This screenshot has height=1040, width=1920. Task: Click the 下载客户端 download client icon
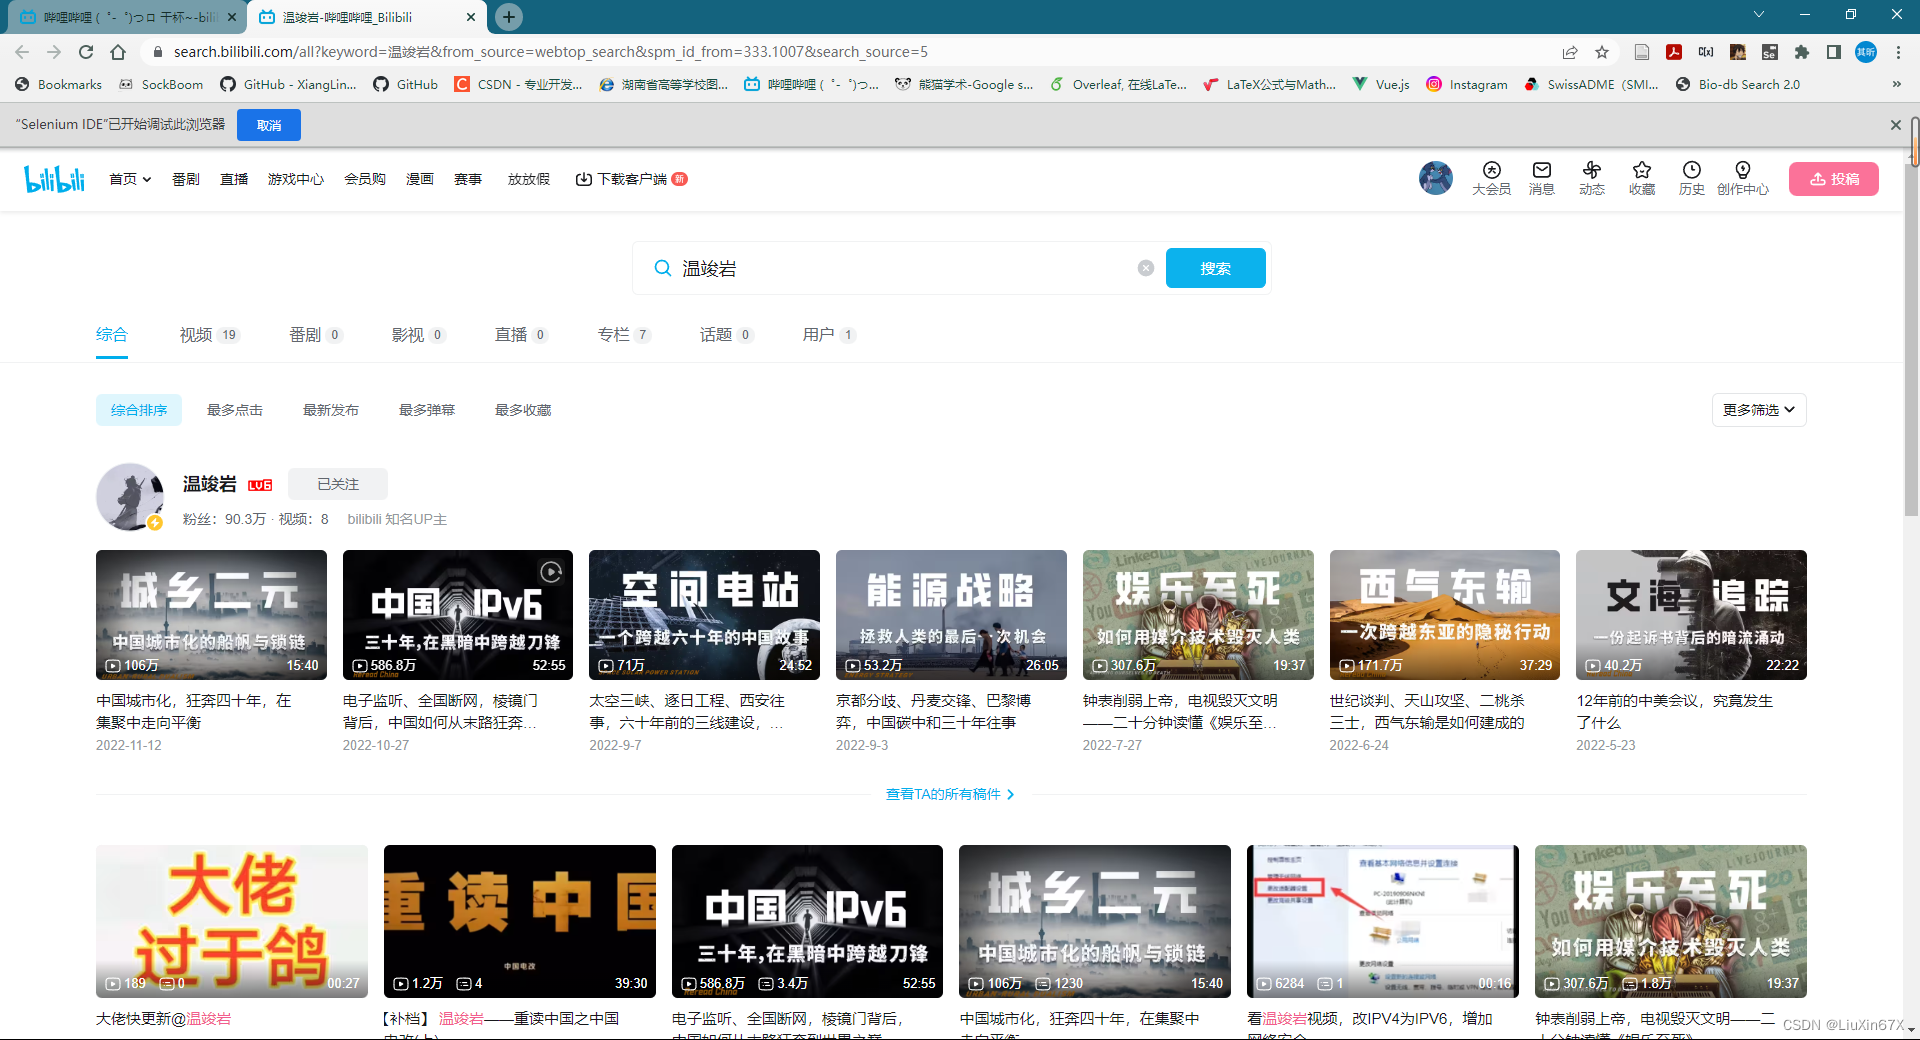[x=585, y=178]
